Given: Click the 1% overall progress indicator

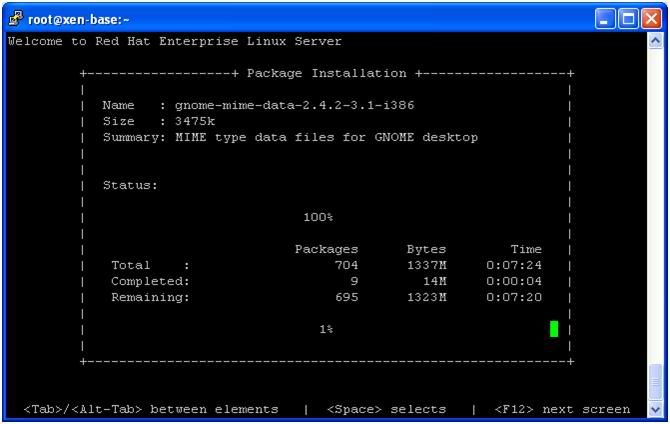Looking at the screenshot, I should [x=326, y=329].
